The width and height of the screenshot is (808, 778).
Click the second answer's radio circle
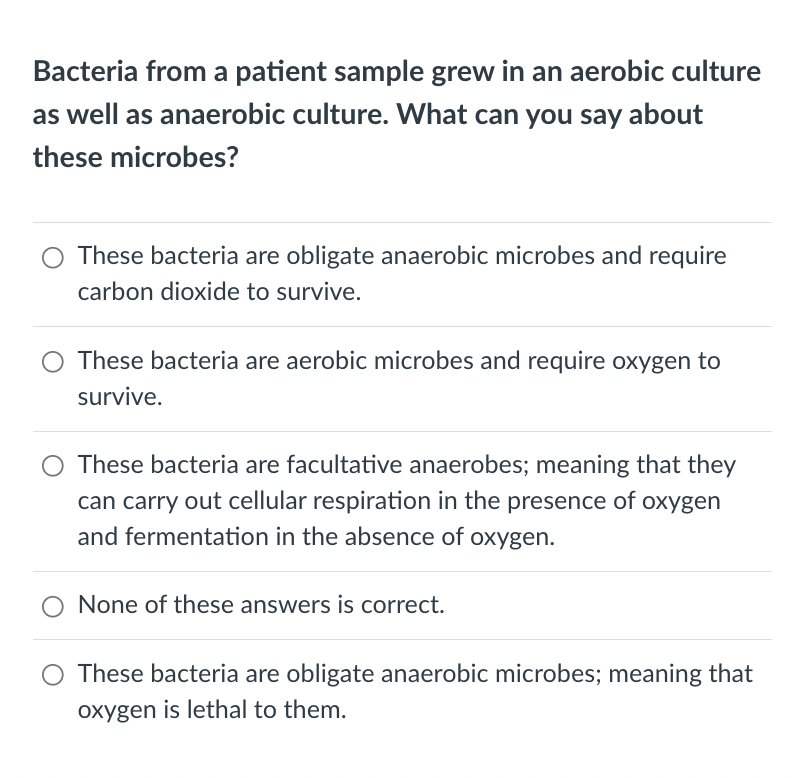tap(52, 362)
